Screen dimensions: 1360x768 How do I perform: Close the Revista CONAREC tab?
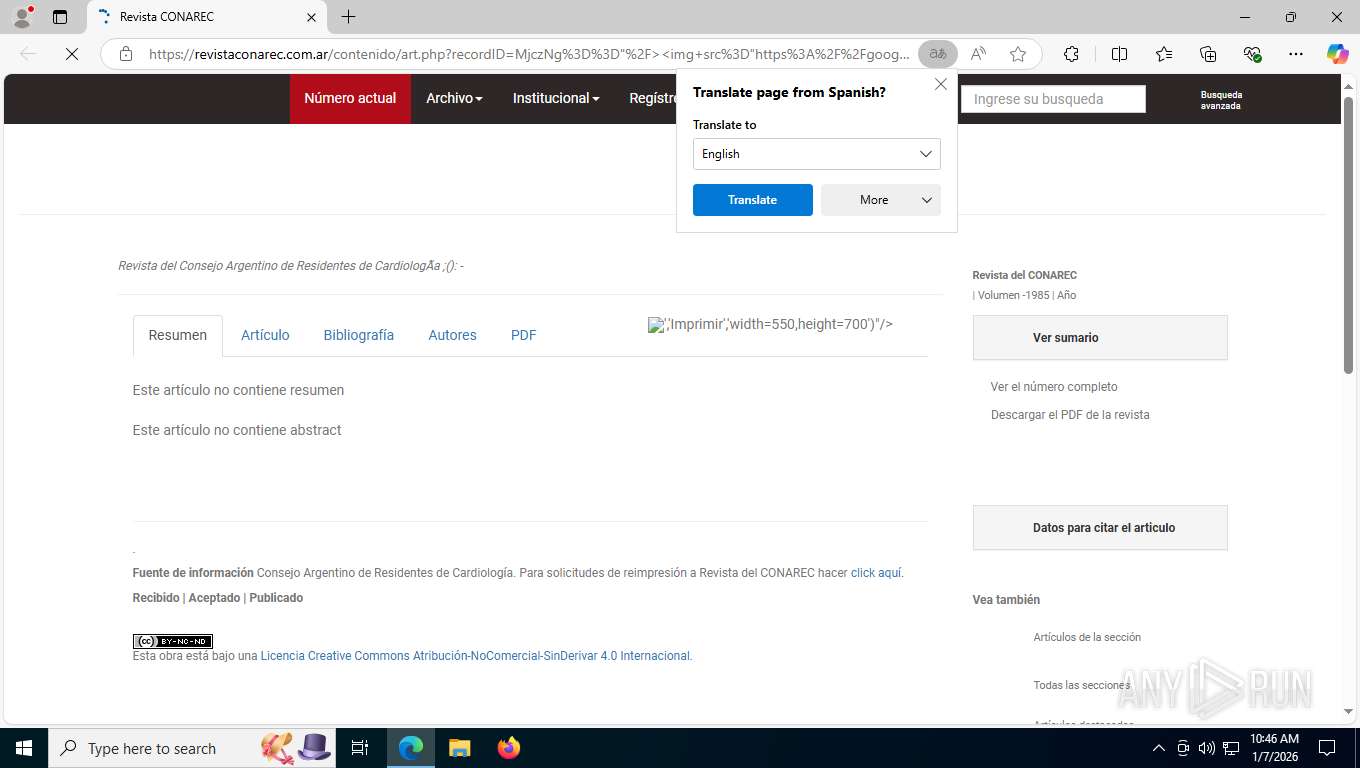tap(311, 17)
